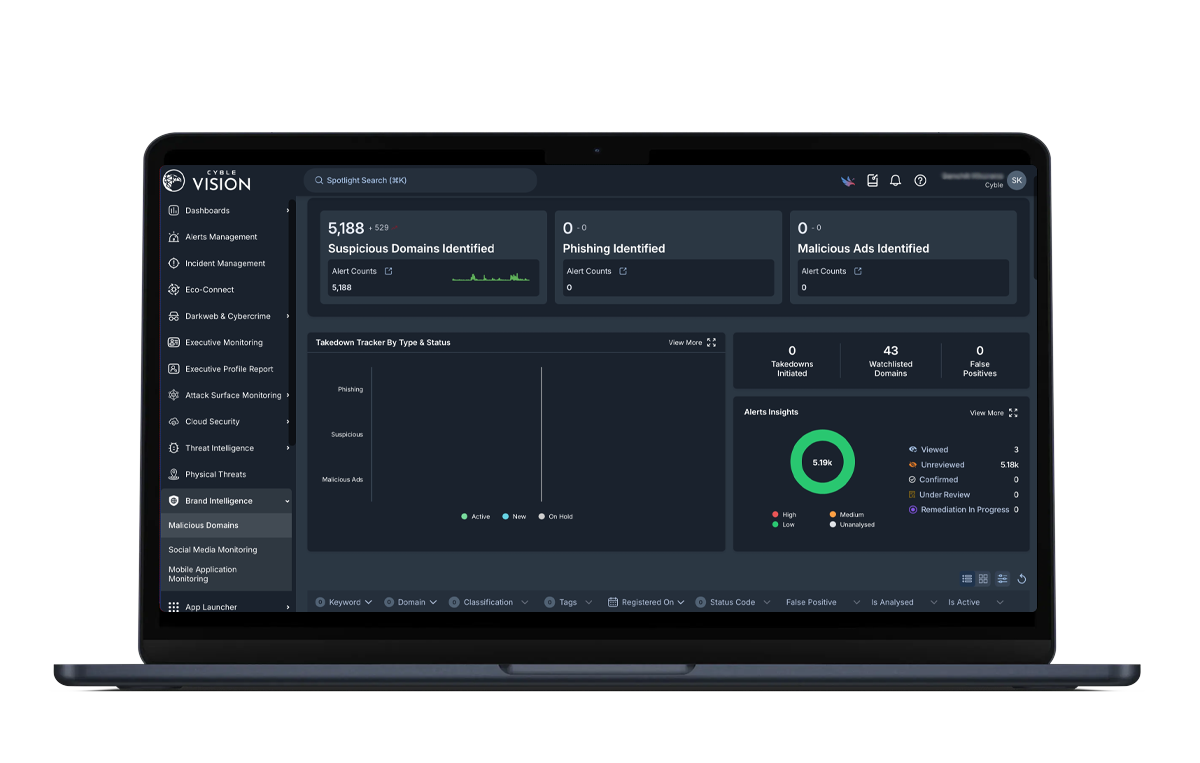Open the Incident Management icon
Image resolution: width=1200 pixels, height=763 pixels.
173,264
